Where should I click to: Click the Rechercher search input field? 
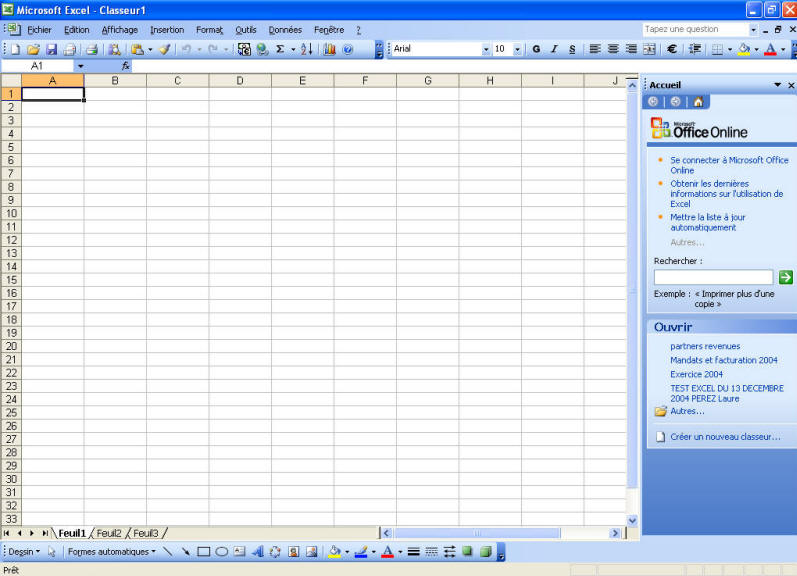click(713, 277)
